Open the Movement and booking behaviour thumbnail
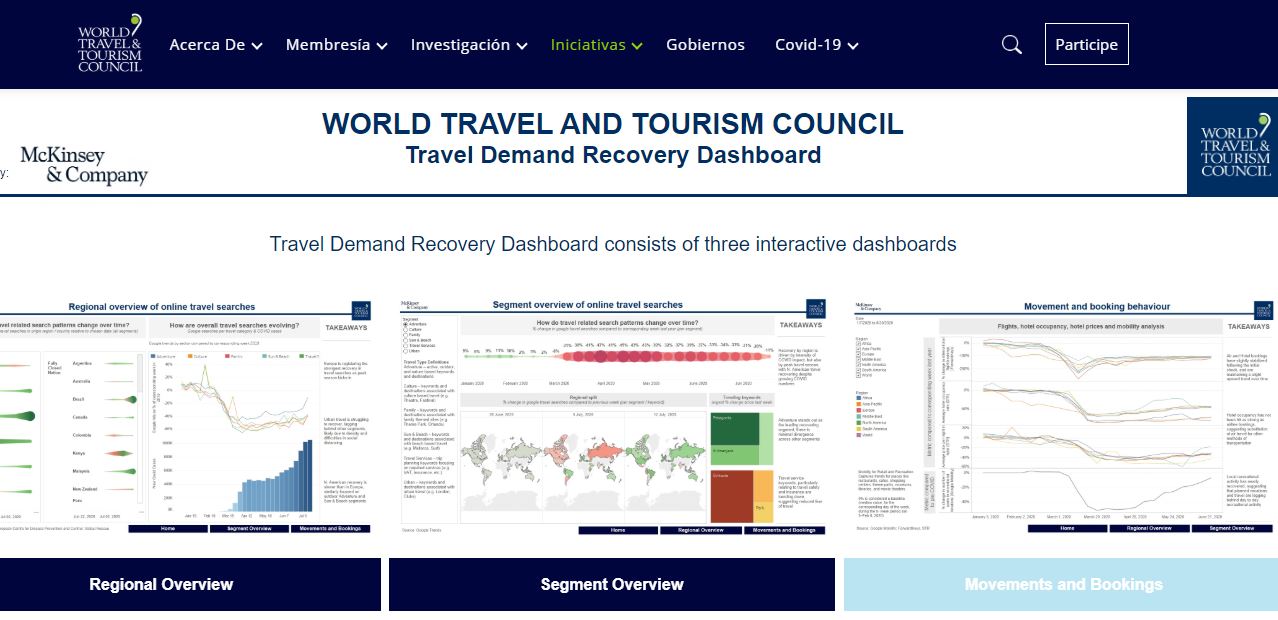This screenshot has width=1278, height=620. (1065, 418)
